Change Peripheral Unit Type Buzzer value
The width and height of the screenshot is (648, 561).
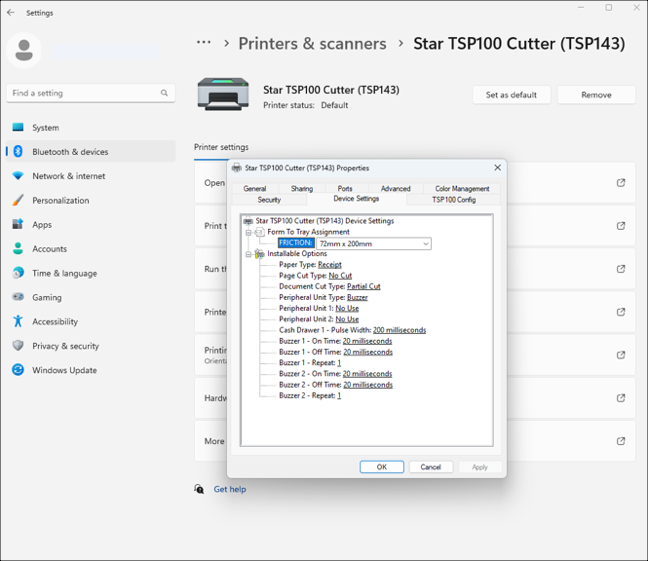tap(357, 297)
